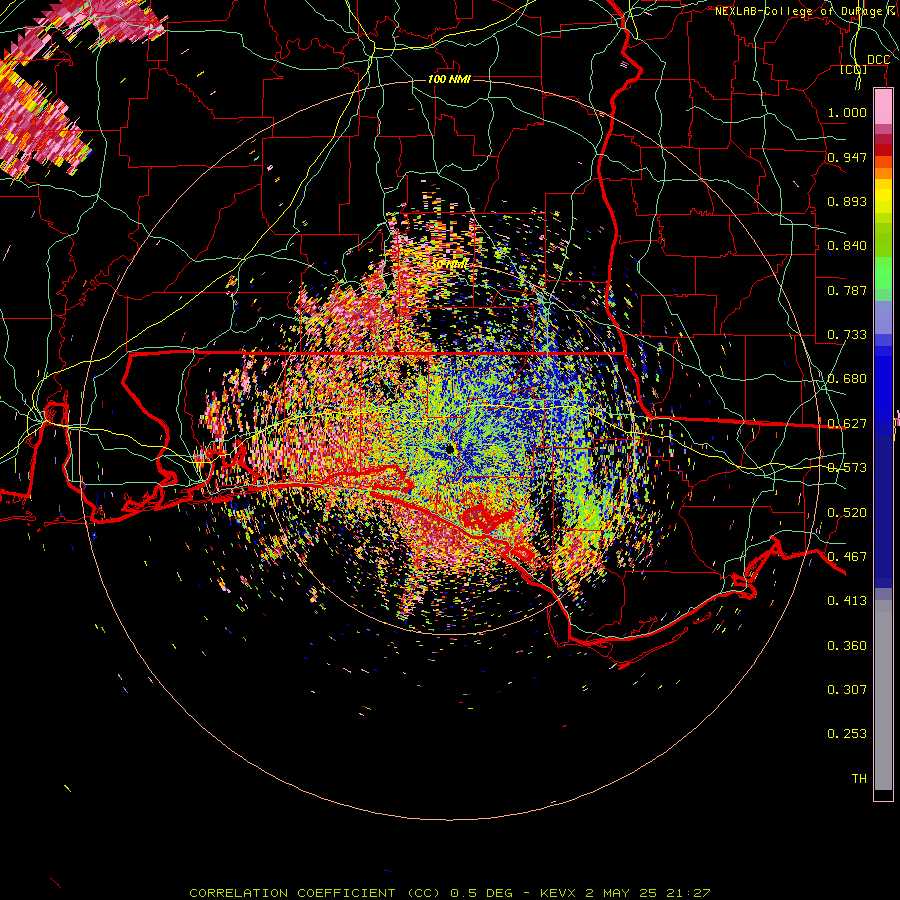Click the 50 NMI range ring label
Viewport: 900px width, 900px height.
click(x=449, y=265)
